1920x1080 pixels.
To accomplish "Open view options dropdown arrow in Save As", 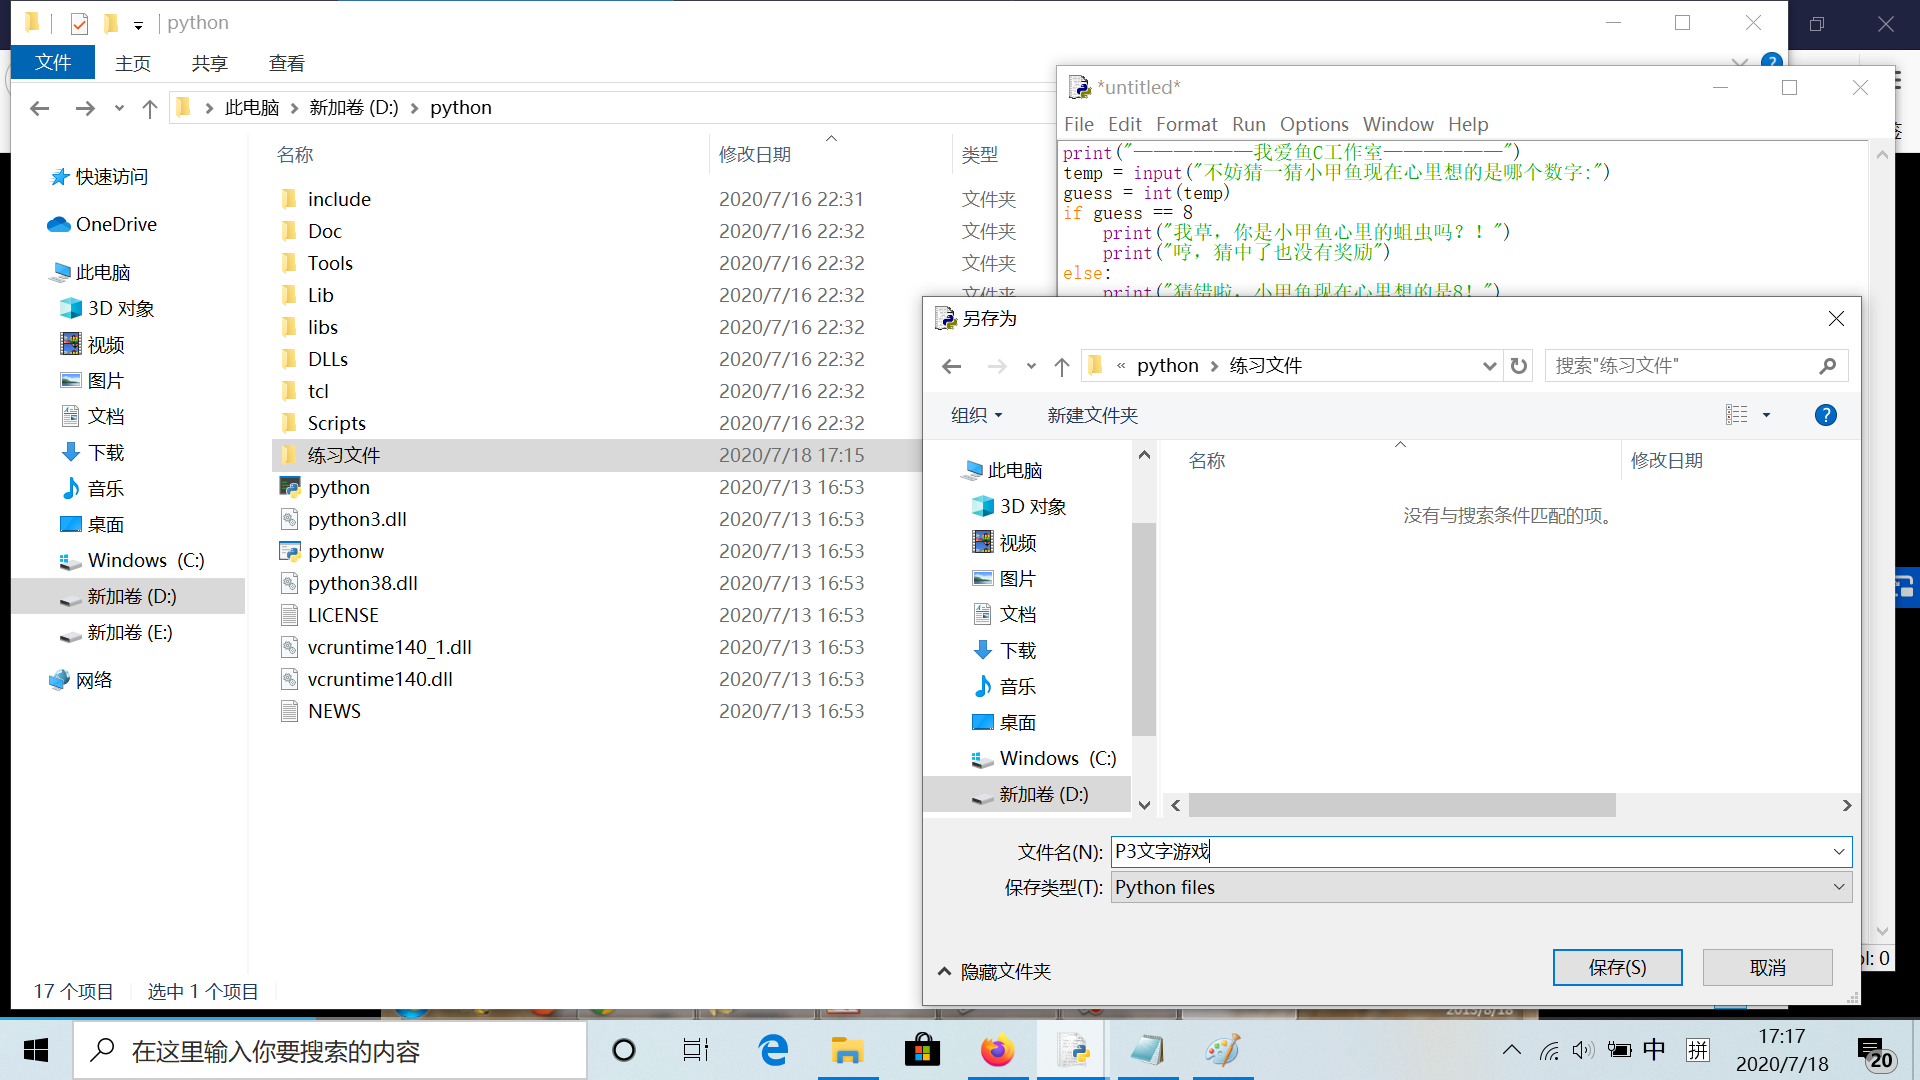I will 1766,415.
